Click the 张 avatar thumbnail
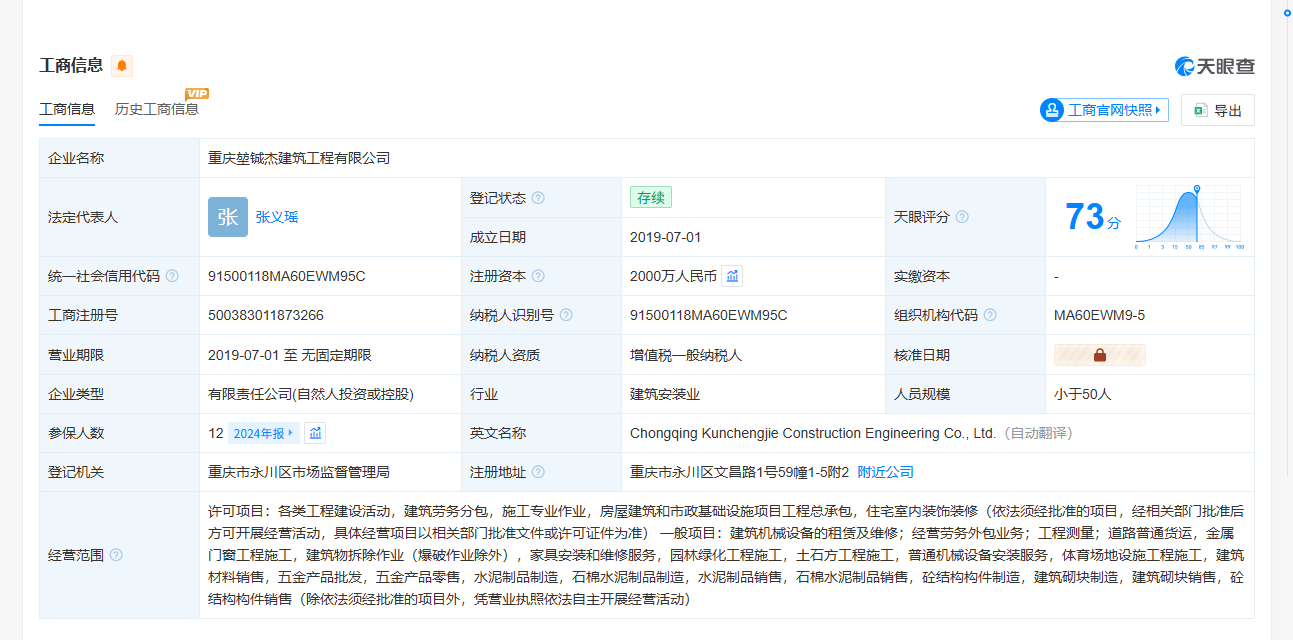The image size is (1293, 640). (x=227, y=217)
